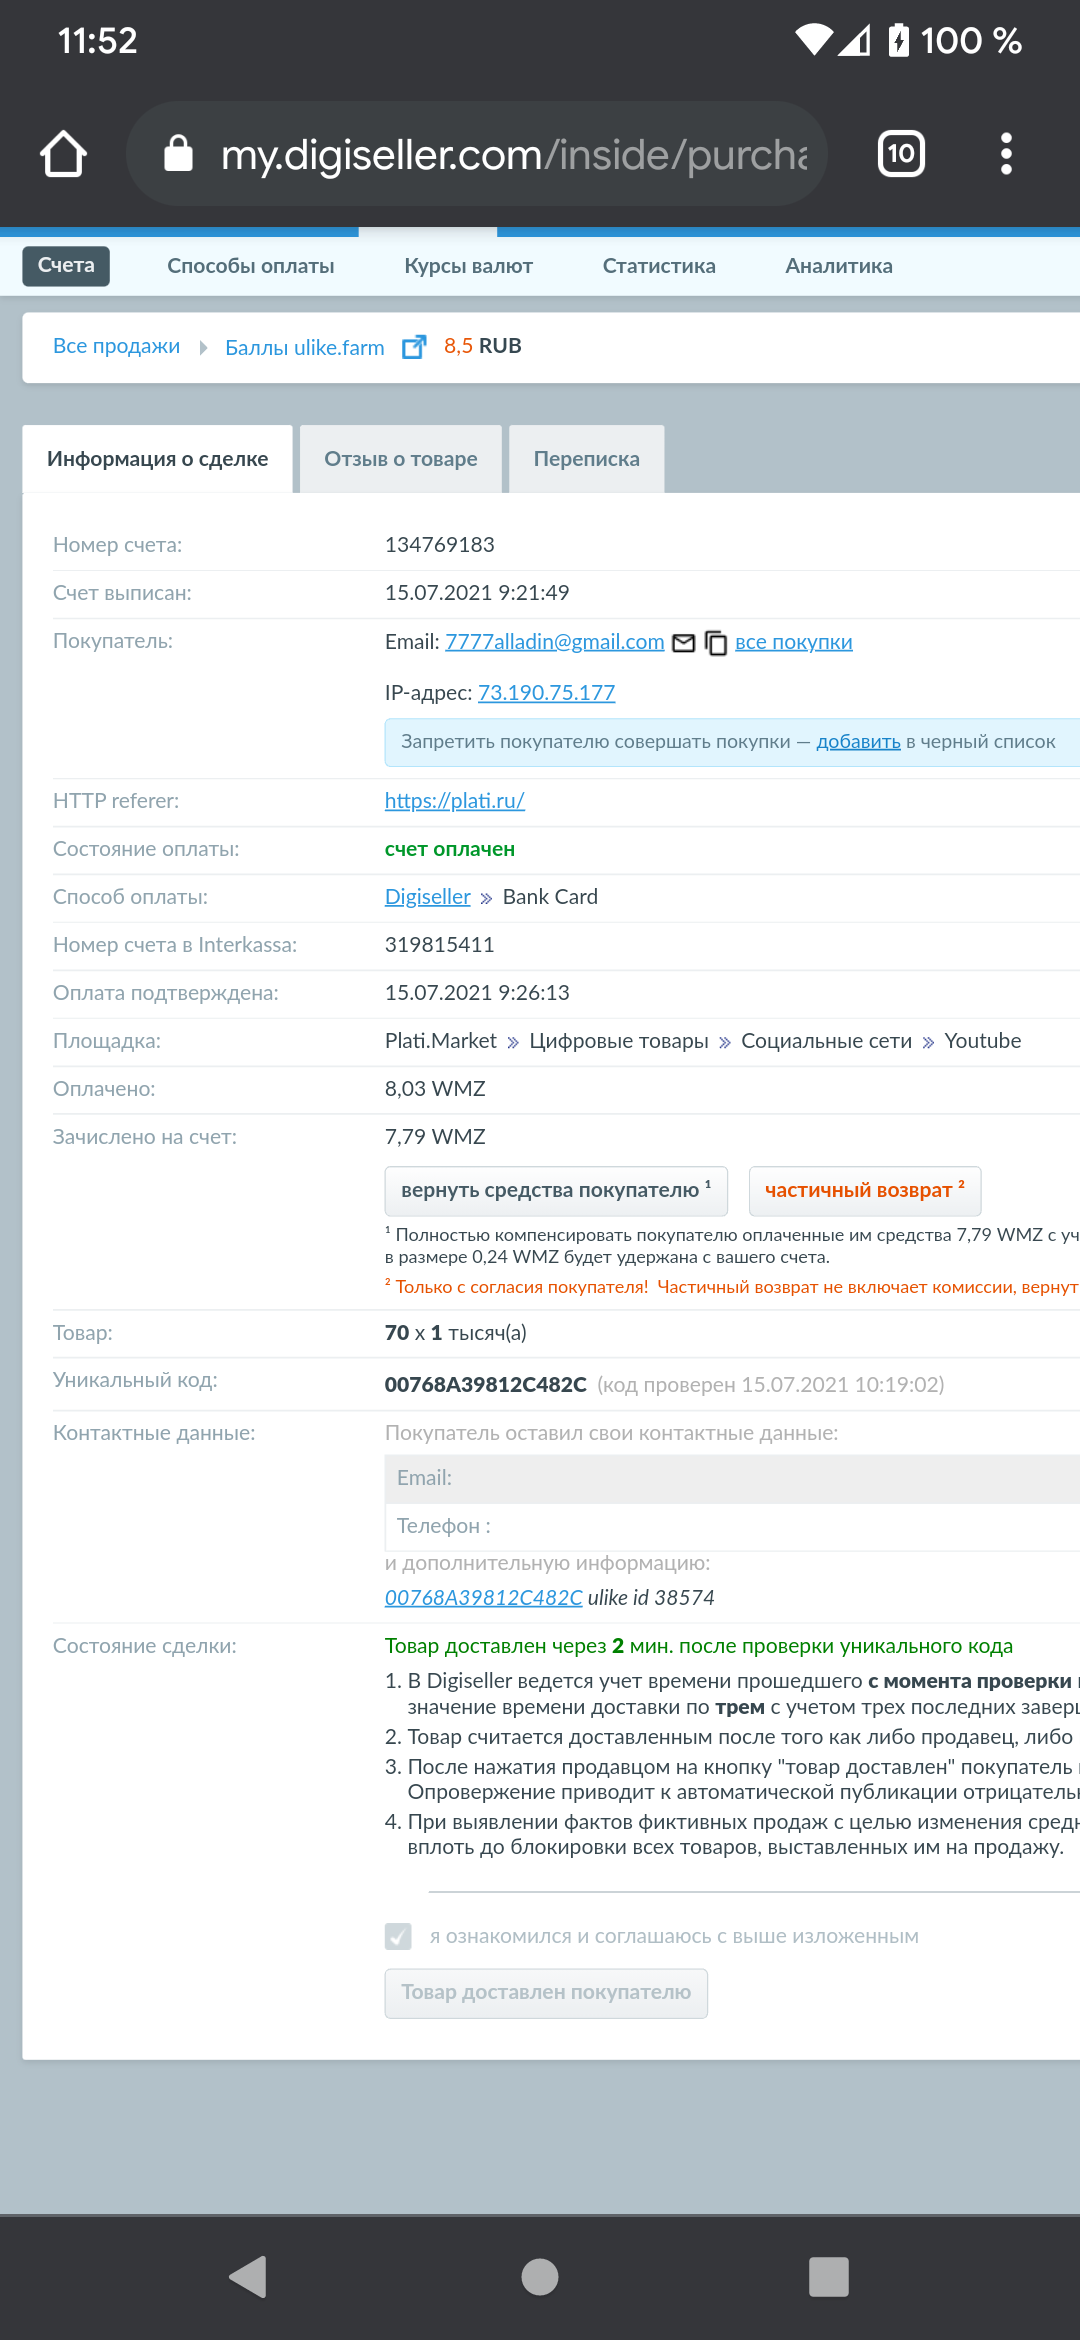
Task: Tap Android recent apps square button
Action: click(x=829, y=2277)
